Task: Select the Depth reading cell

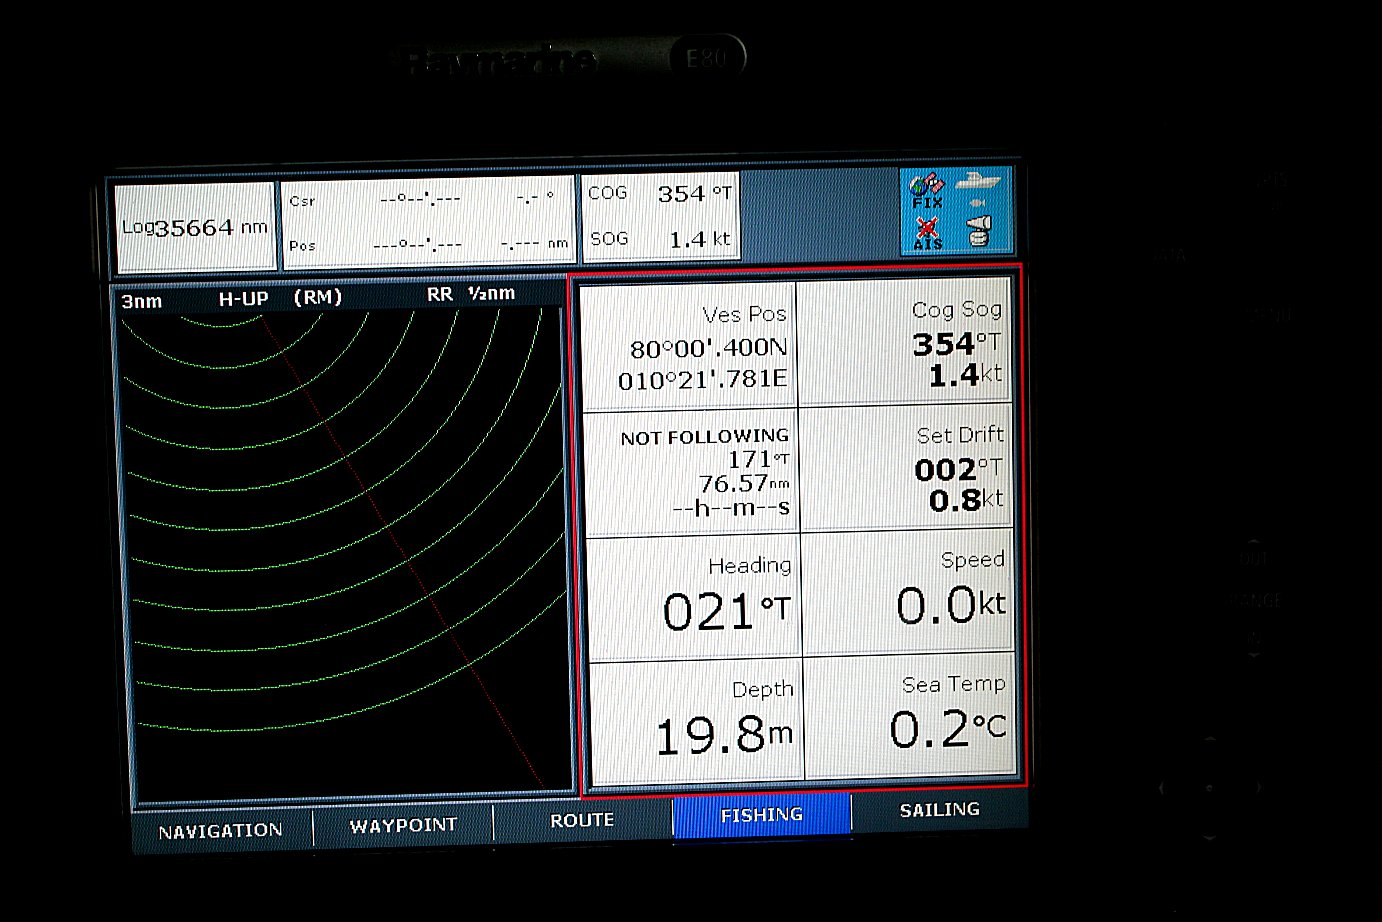Action: 697,719
